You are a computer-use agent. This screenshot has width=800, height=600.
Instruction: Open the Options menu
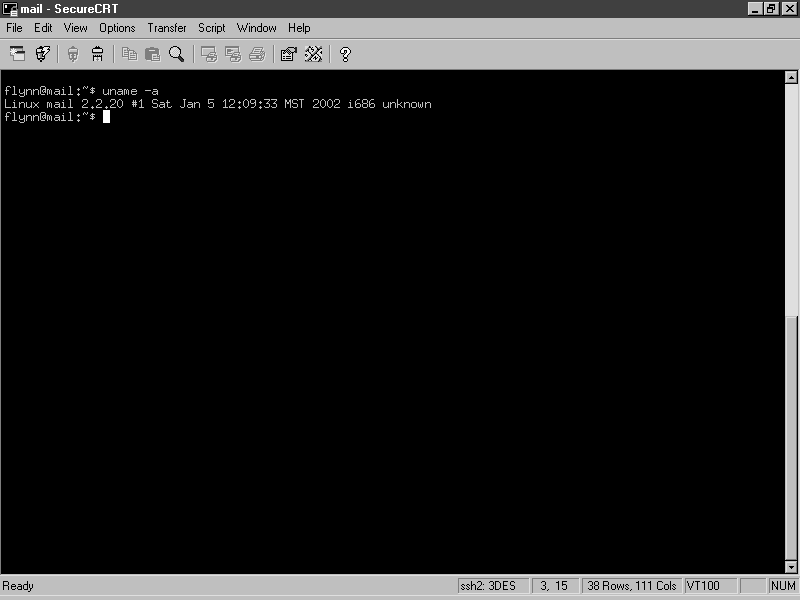coord(117,28)
